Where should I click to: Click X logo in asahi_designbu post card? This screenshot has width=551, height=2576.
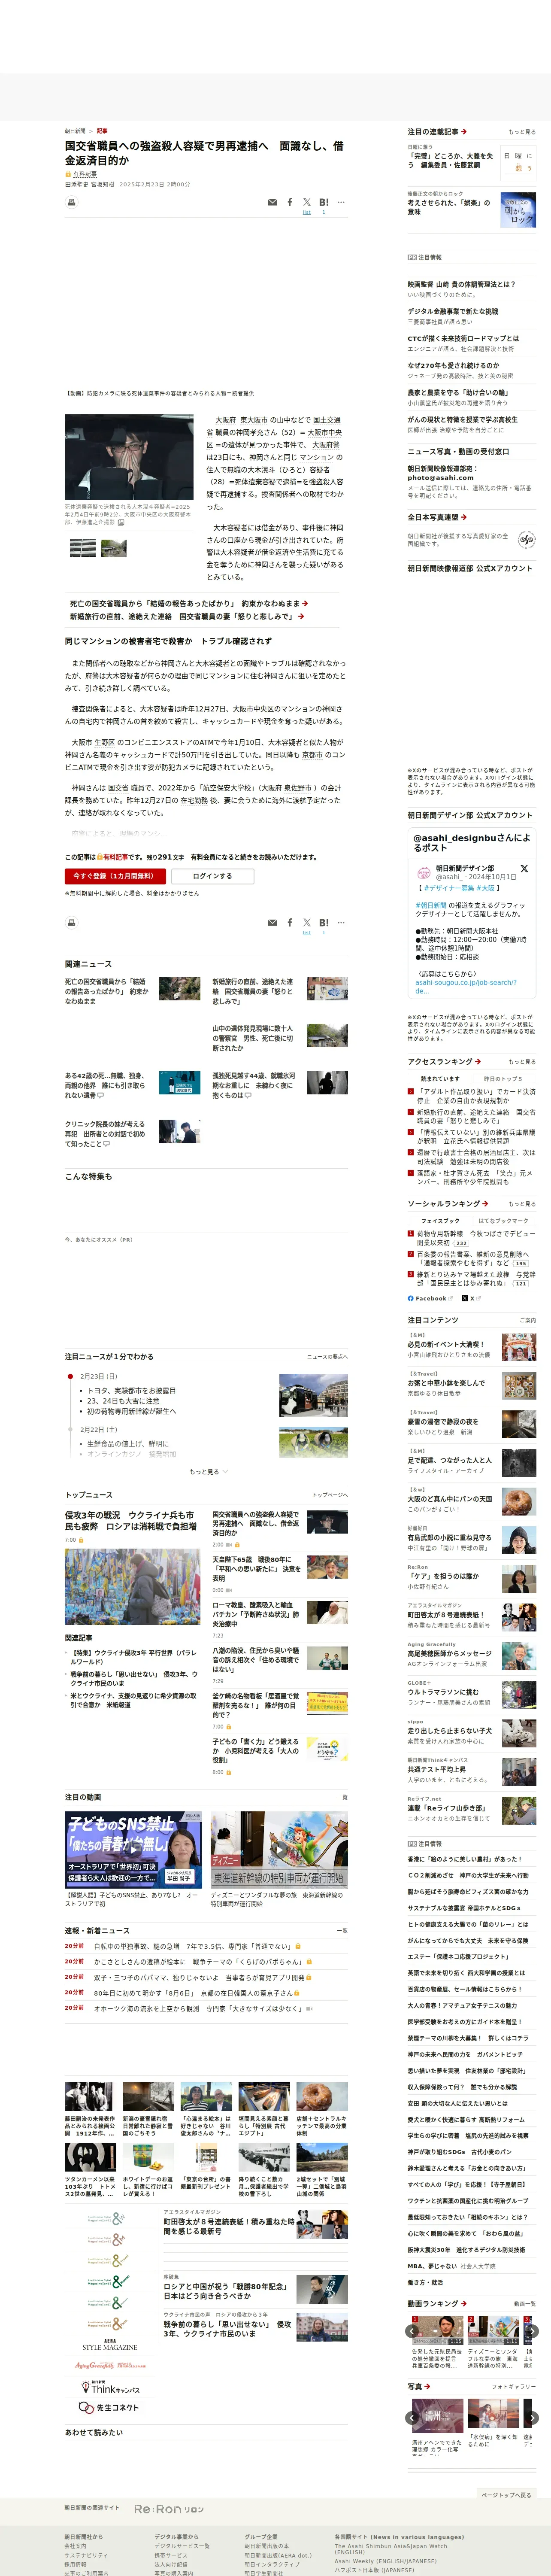(x=524, y=868)
